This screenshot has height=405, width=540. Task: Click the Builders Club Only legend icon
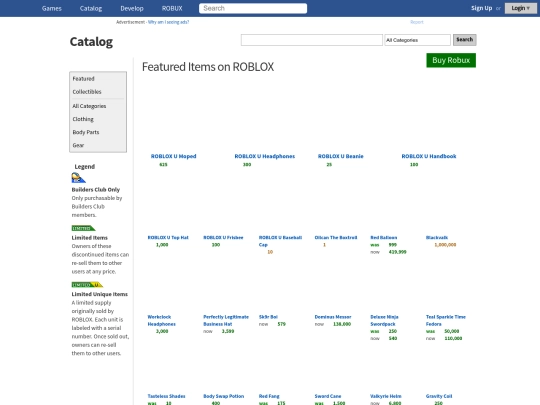(x=79, y=178)
